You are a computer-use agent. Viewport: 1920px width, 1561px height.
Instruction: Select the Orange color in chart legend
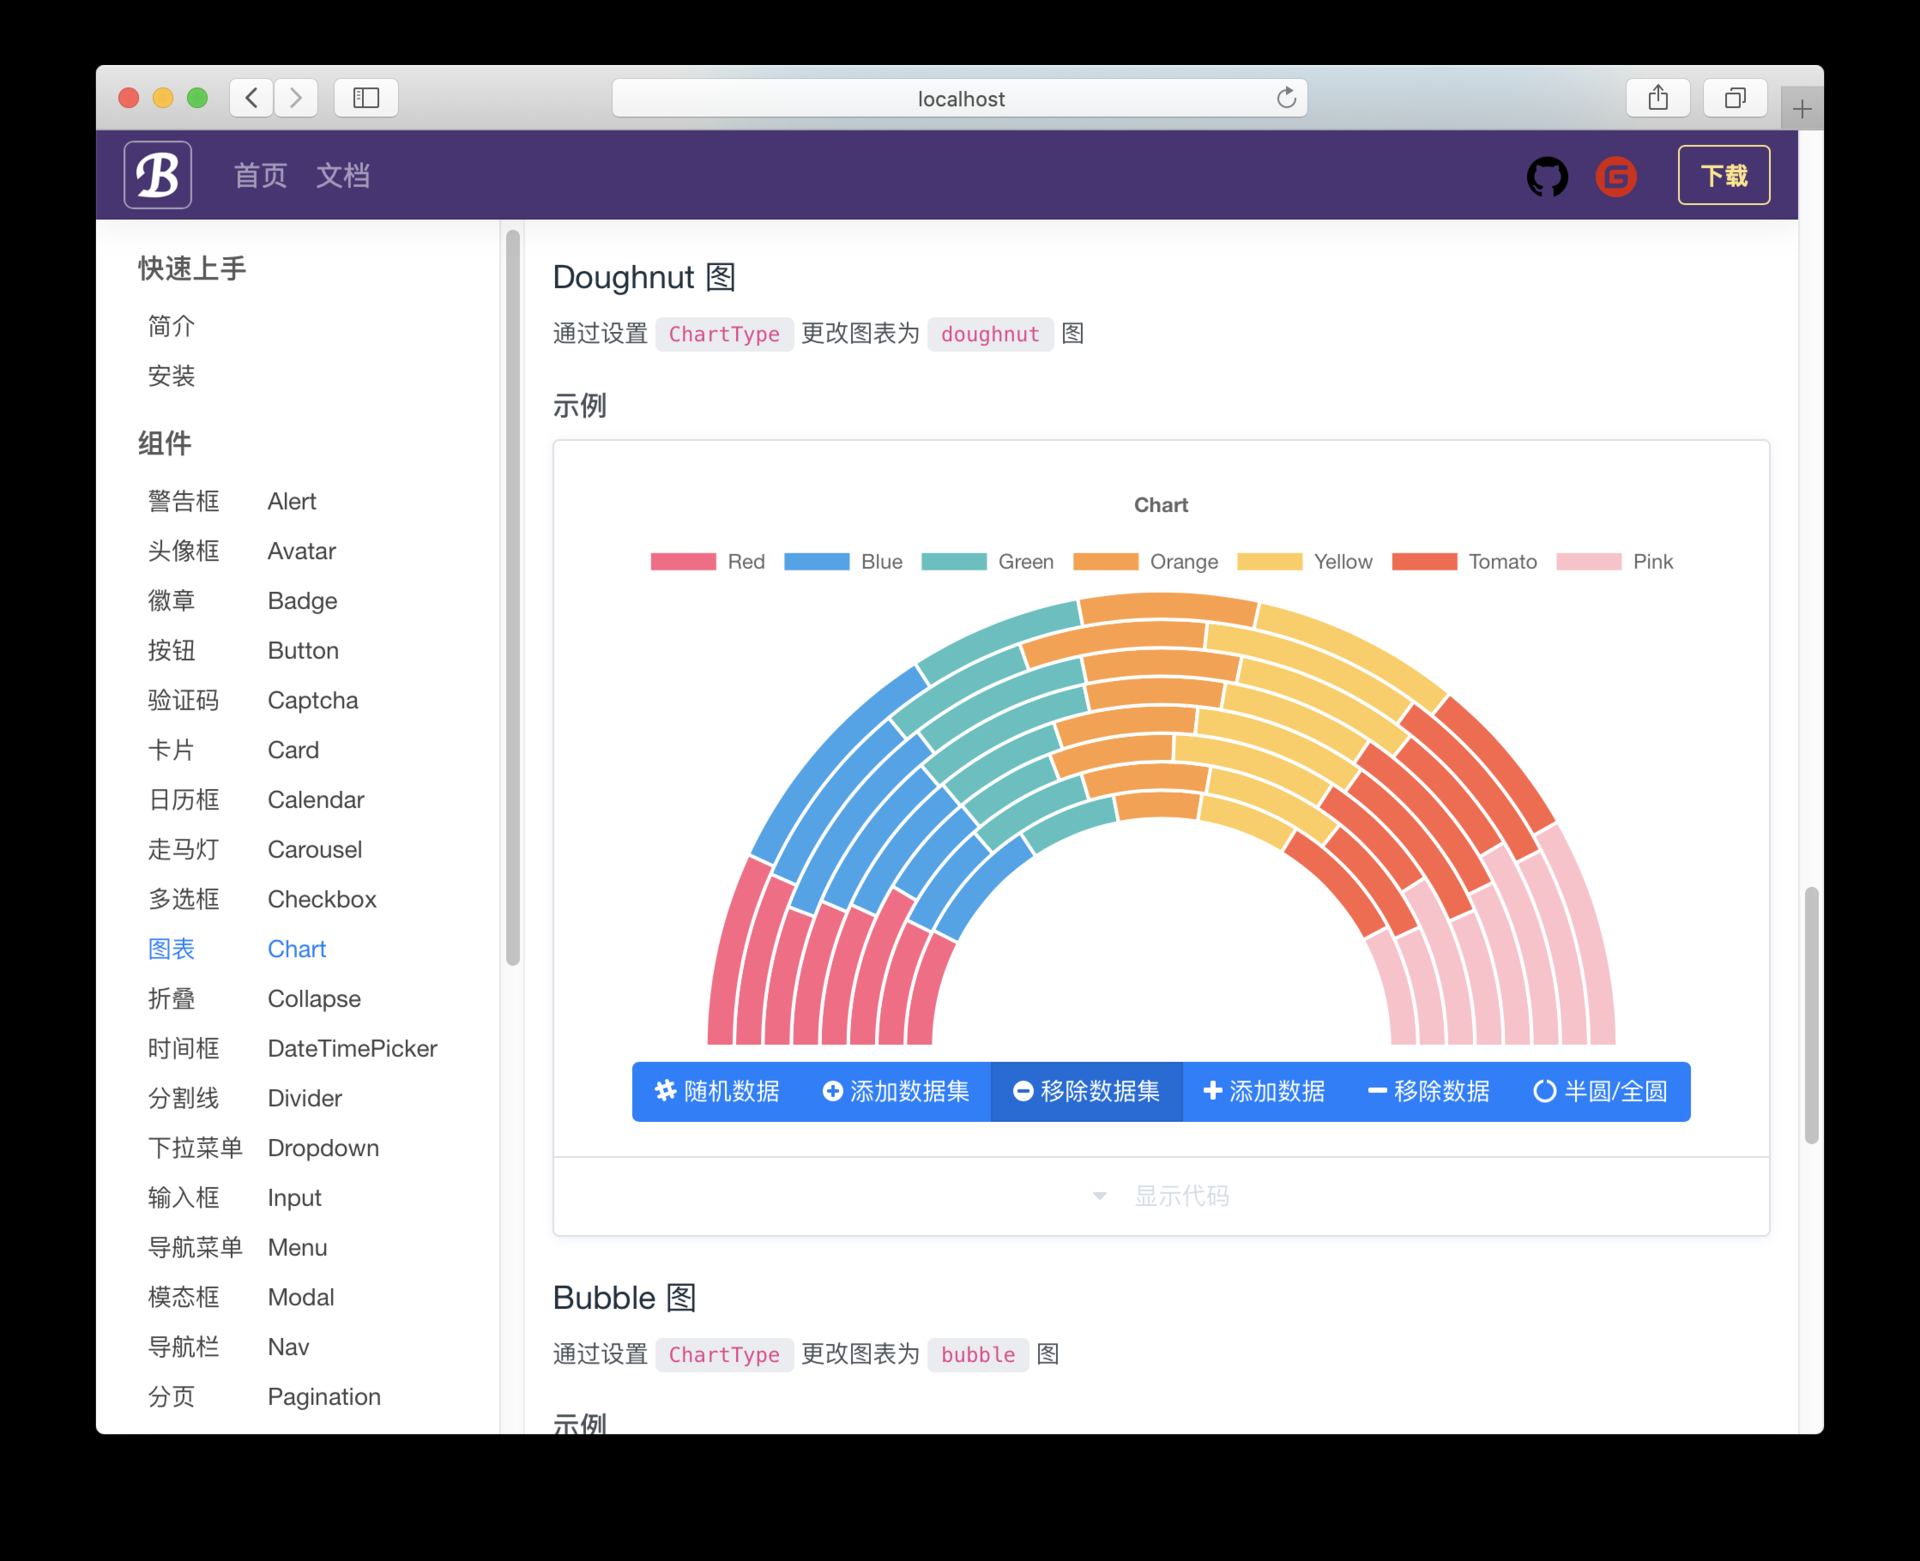[1147, 561]
